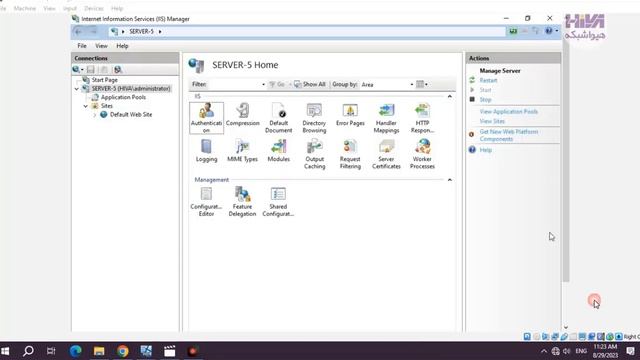The image size is (640, 360).
Task: Open the Configuration Editor
Action: click(x=206, y=202)
